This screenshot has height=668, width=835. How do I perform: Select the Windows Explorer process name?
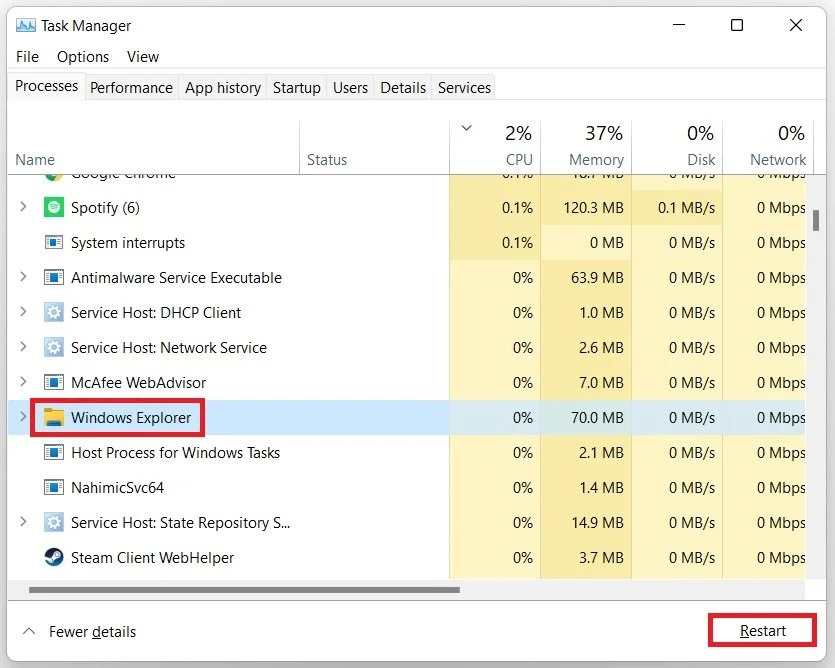pyautogui.click(x=131, y=418)
